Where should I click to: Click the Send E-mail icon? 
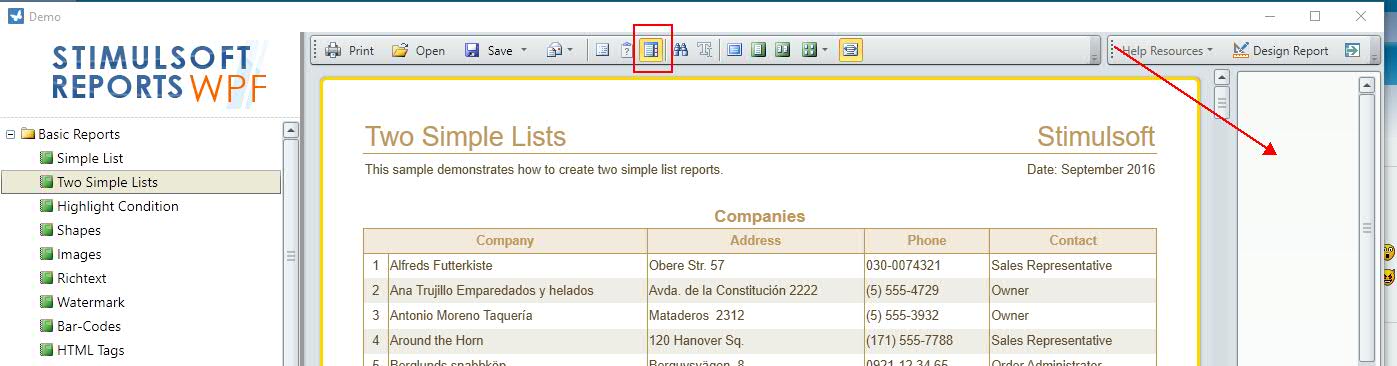(553, 50)
